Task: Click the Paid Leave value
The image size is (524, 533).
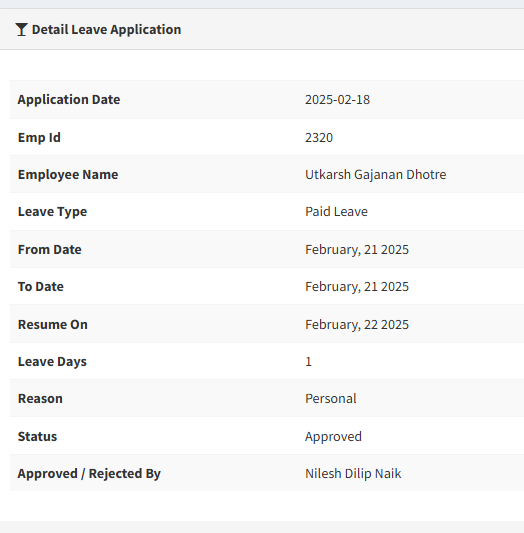Action: 336,211
